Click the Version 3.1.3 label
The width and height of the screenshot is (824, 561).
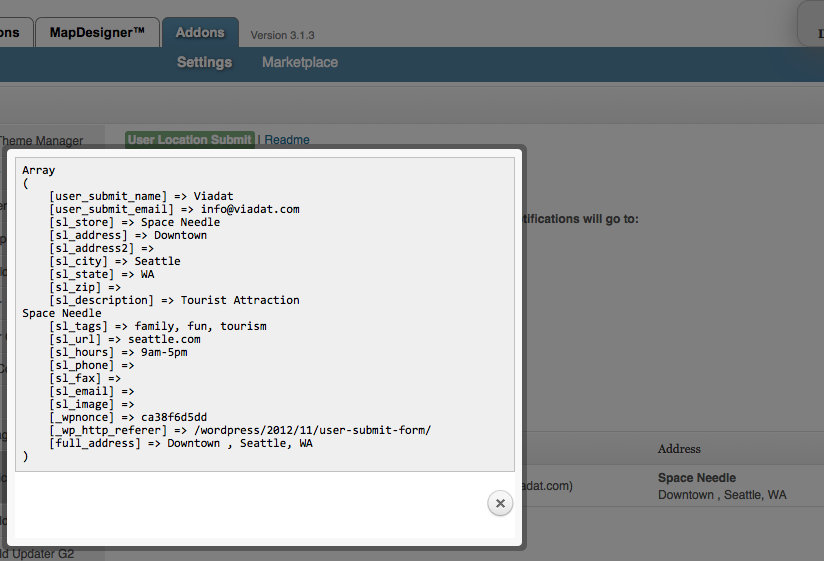click(x=282, y=35)
